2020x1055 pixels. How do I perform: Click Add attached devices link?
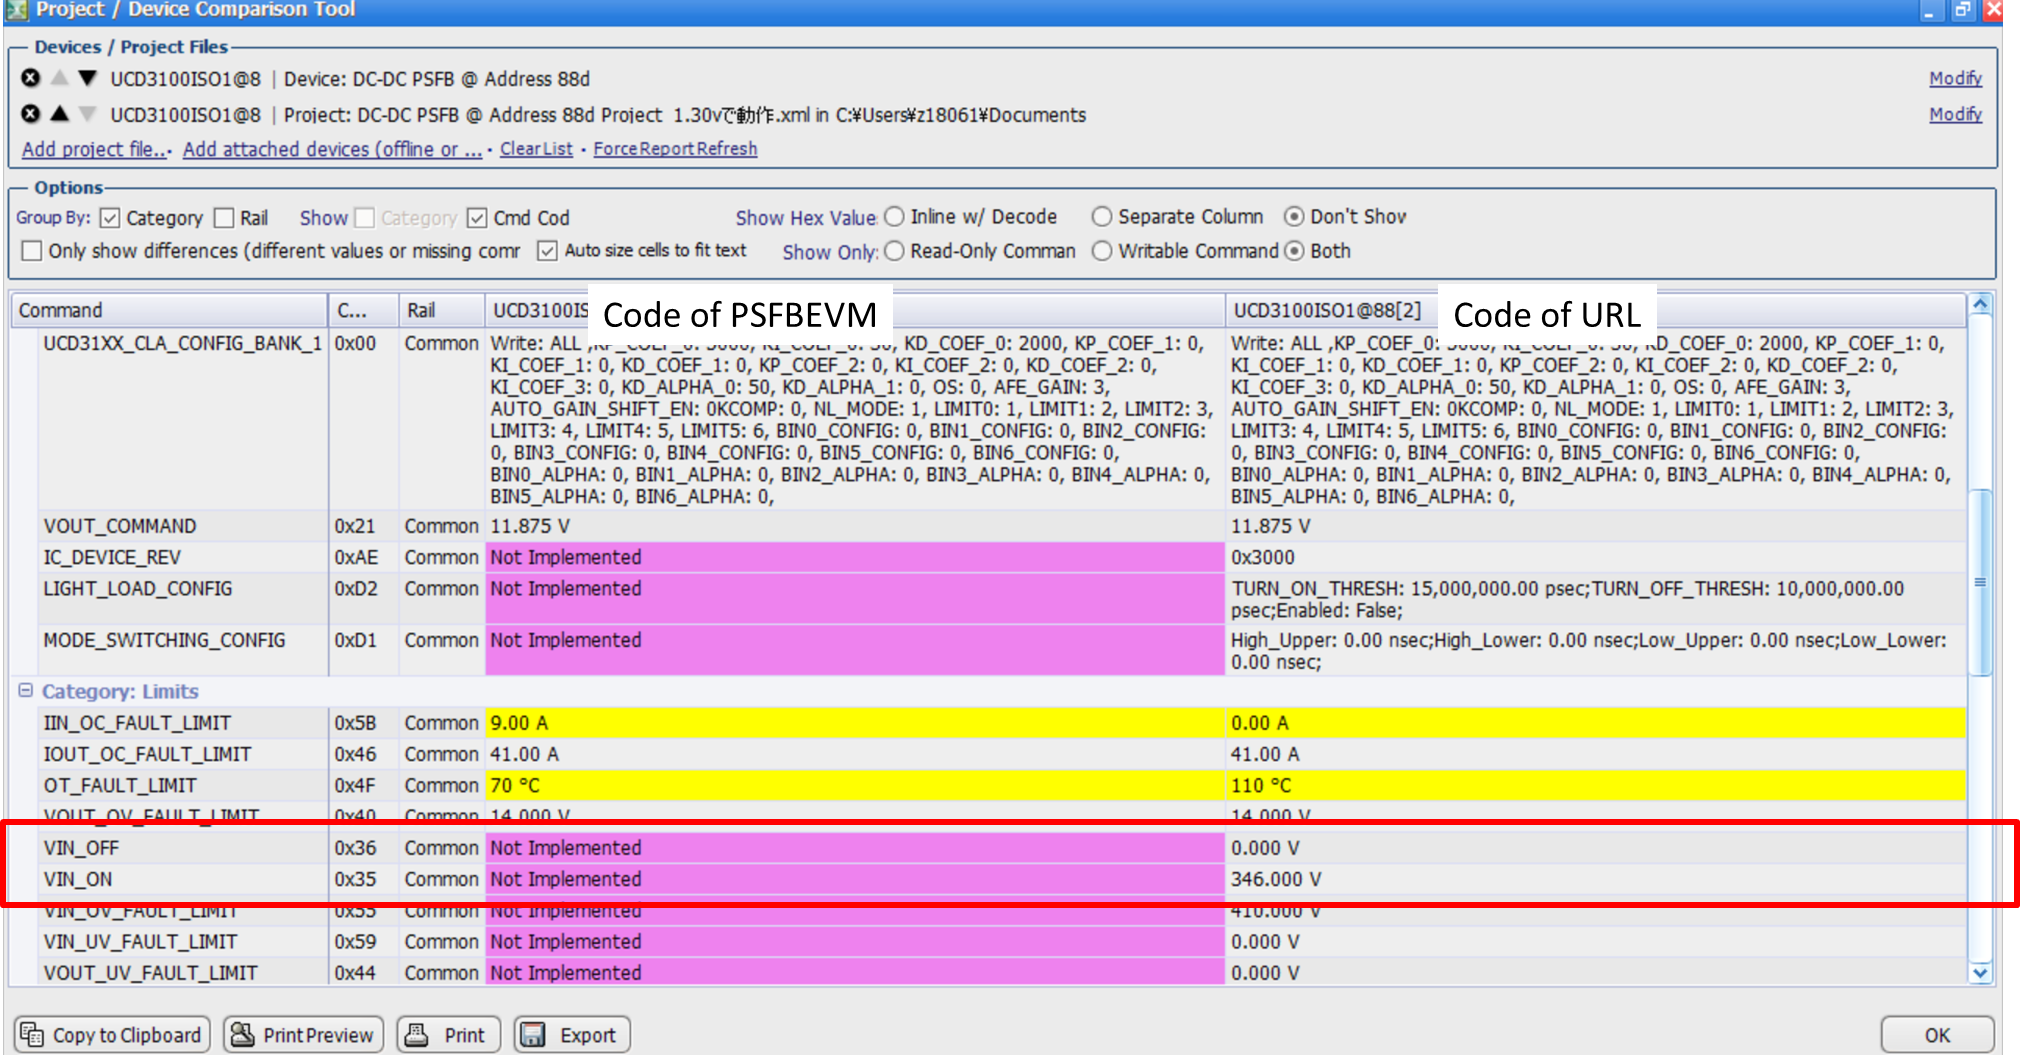pyautogui.click(x=332, y=149)
